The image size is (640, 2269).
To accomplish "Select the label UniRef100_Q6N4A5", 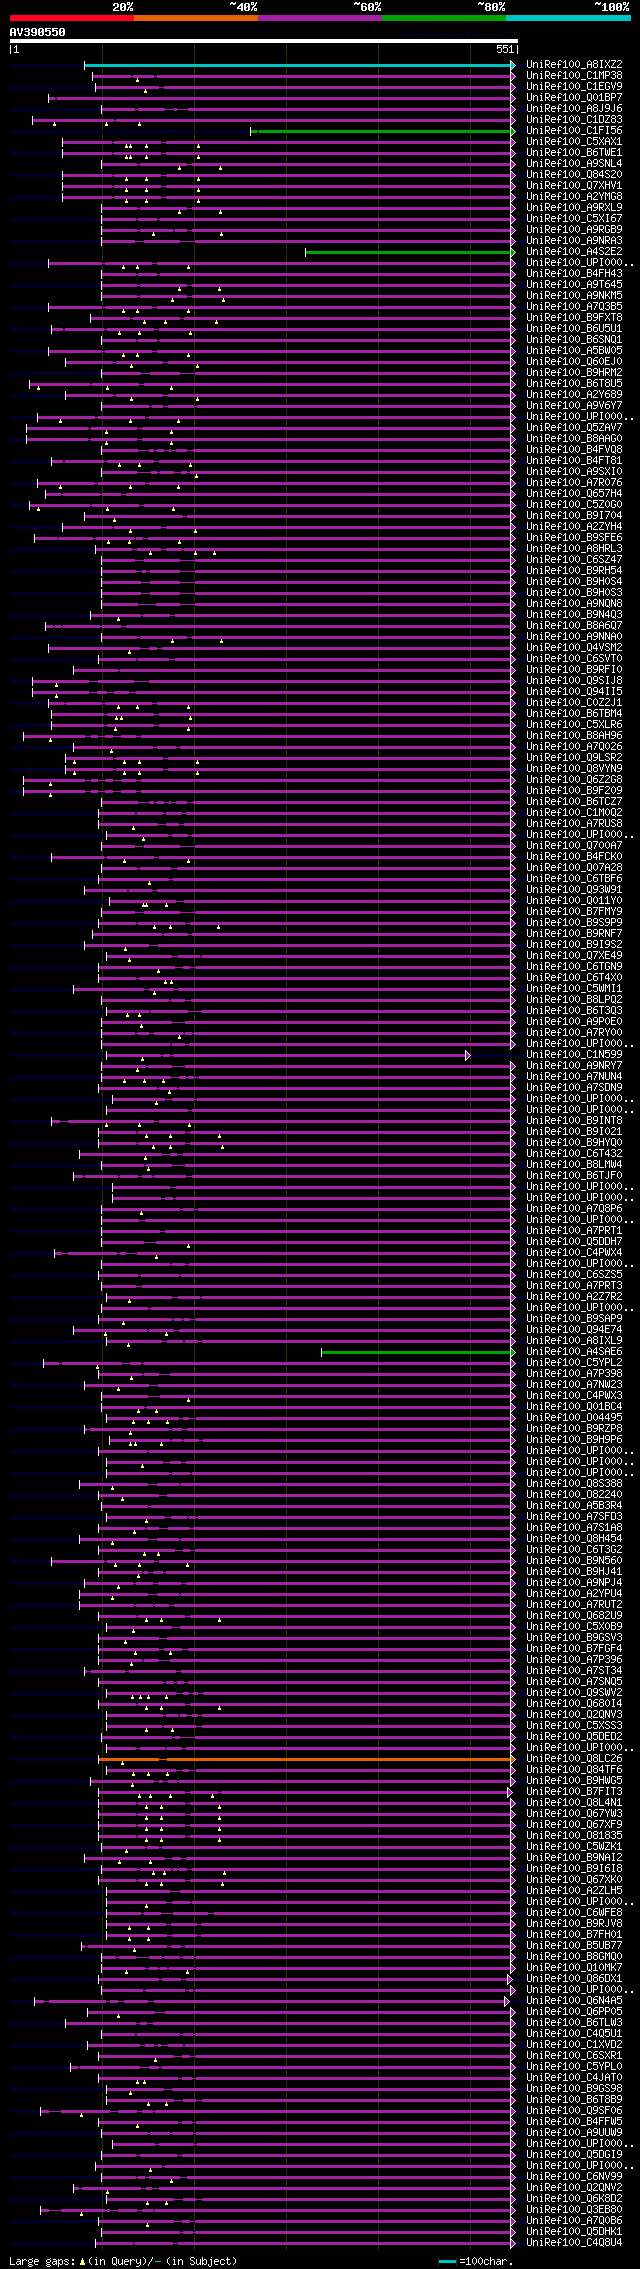I will point(574,2001).
